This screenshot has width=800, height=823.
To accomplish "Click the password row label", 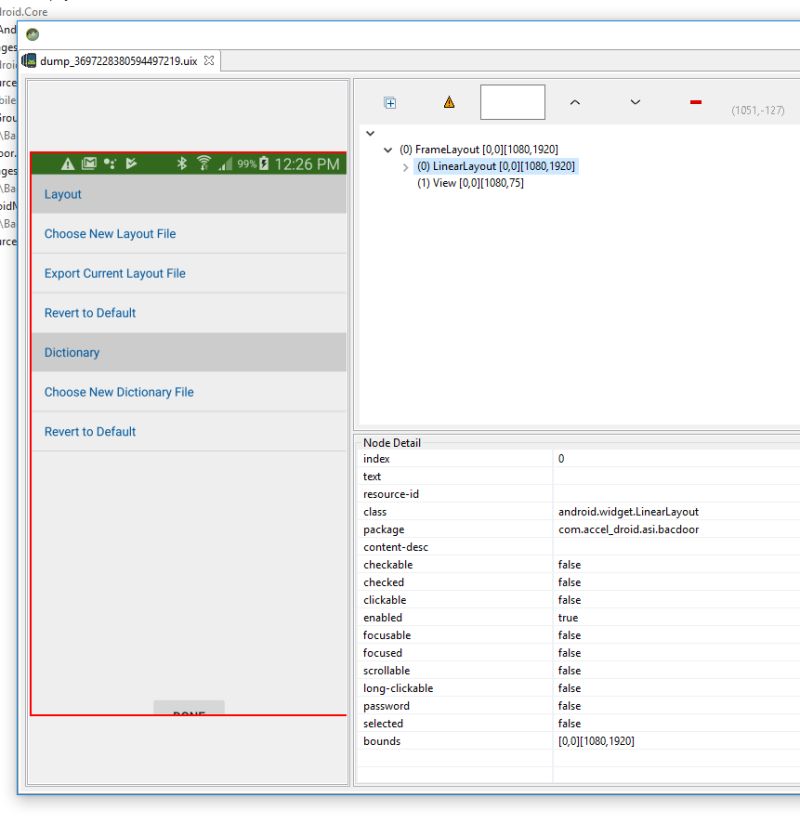I will (x=386, y=706).
